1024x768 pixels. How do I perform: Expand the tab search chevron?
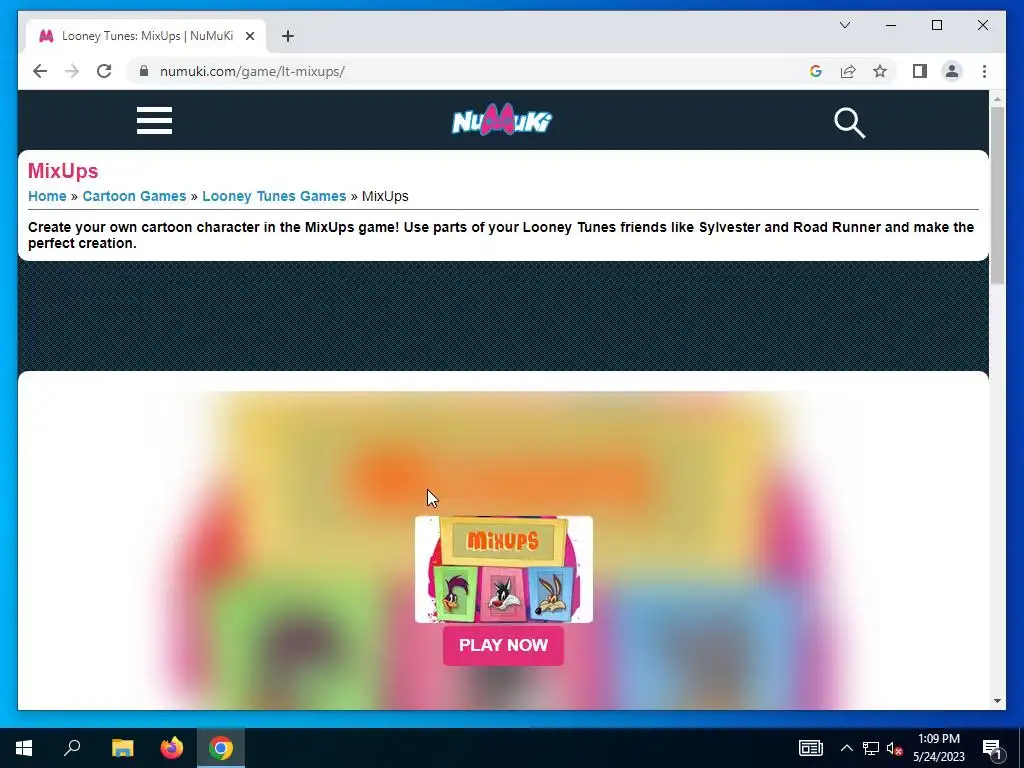pyautogui.click(x=844, y=25)
